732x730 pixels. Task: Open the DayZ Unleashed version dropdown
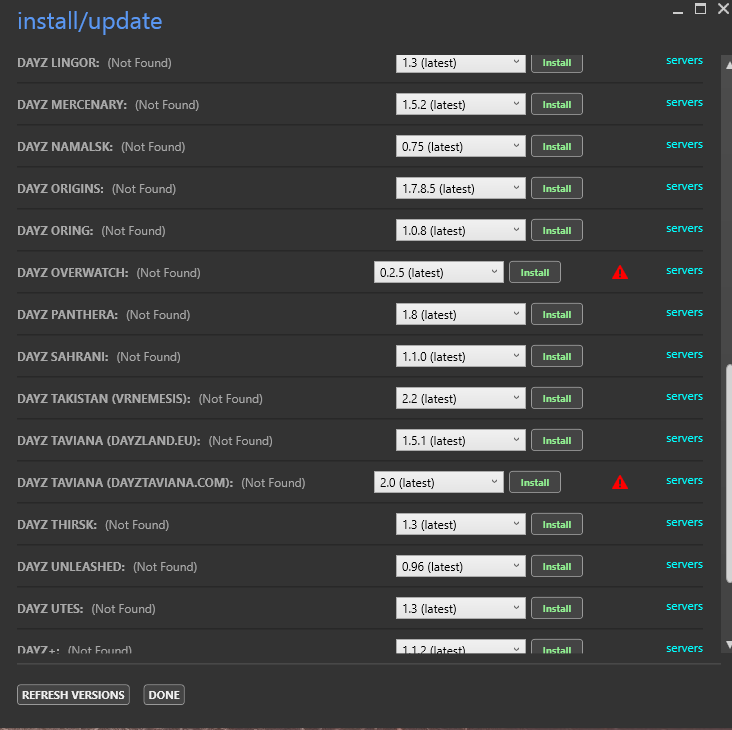(460, 566)
